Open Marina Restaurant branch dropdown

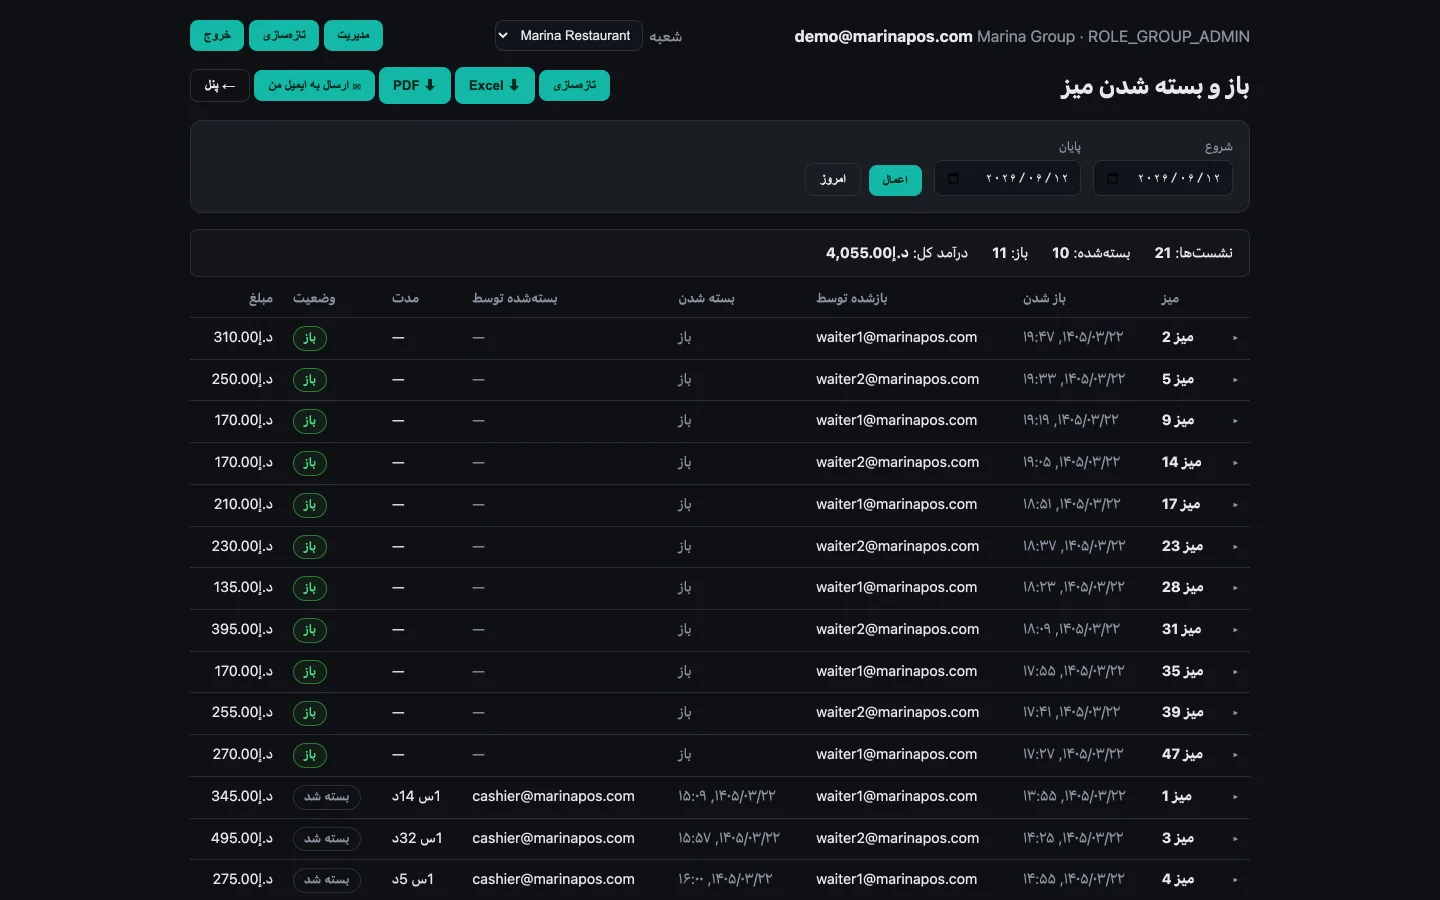(568, 36)
